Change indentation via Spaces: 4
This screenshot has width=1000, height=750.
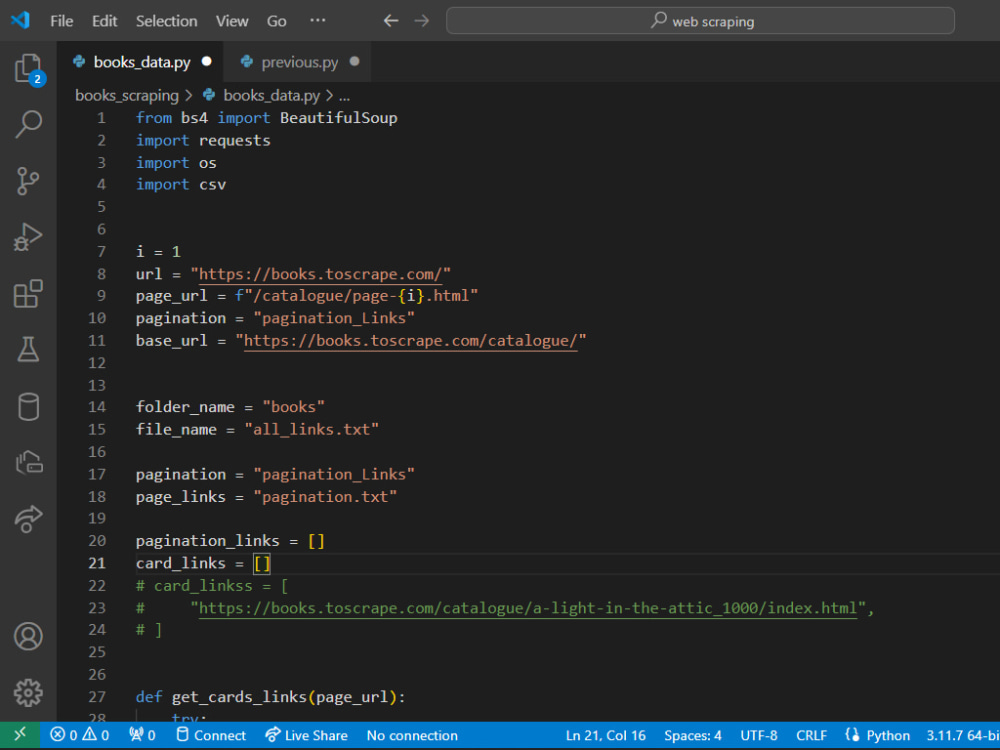[693, 735]
